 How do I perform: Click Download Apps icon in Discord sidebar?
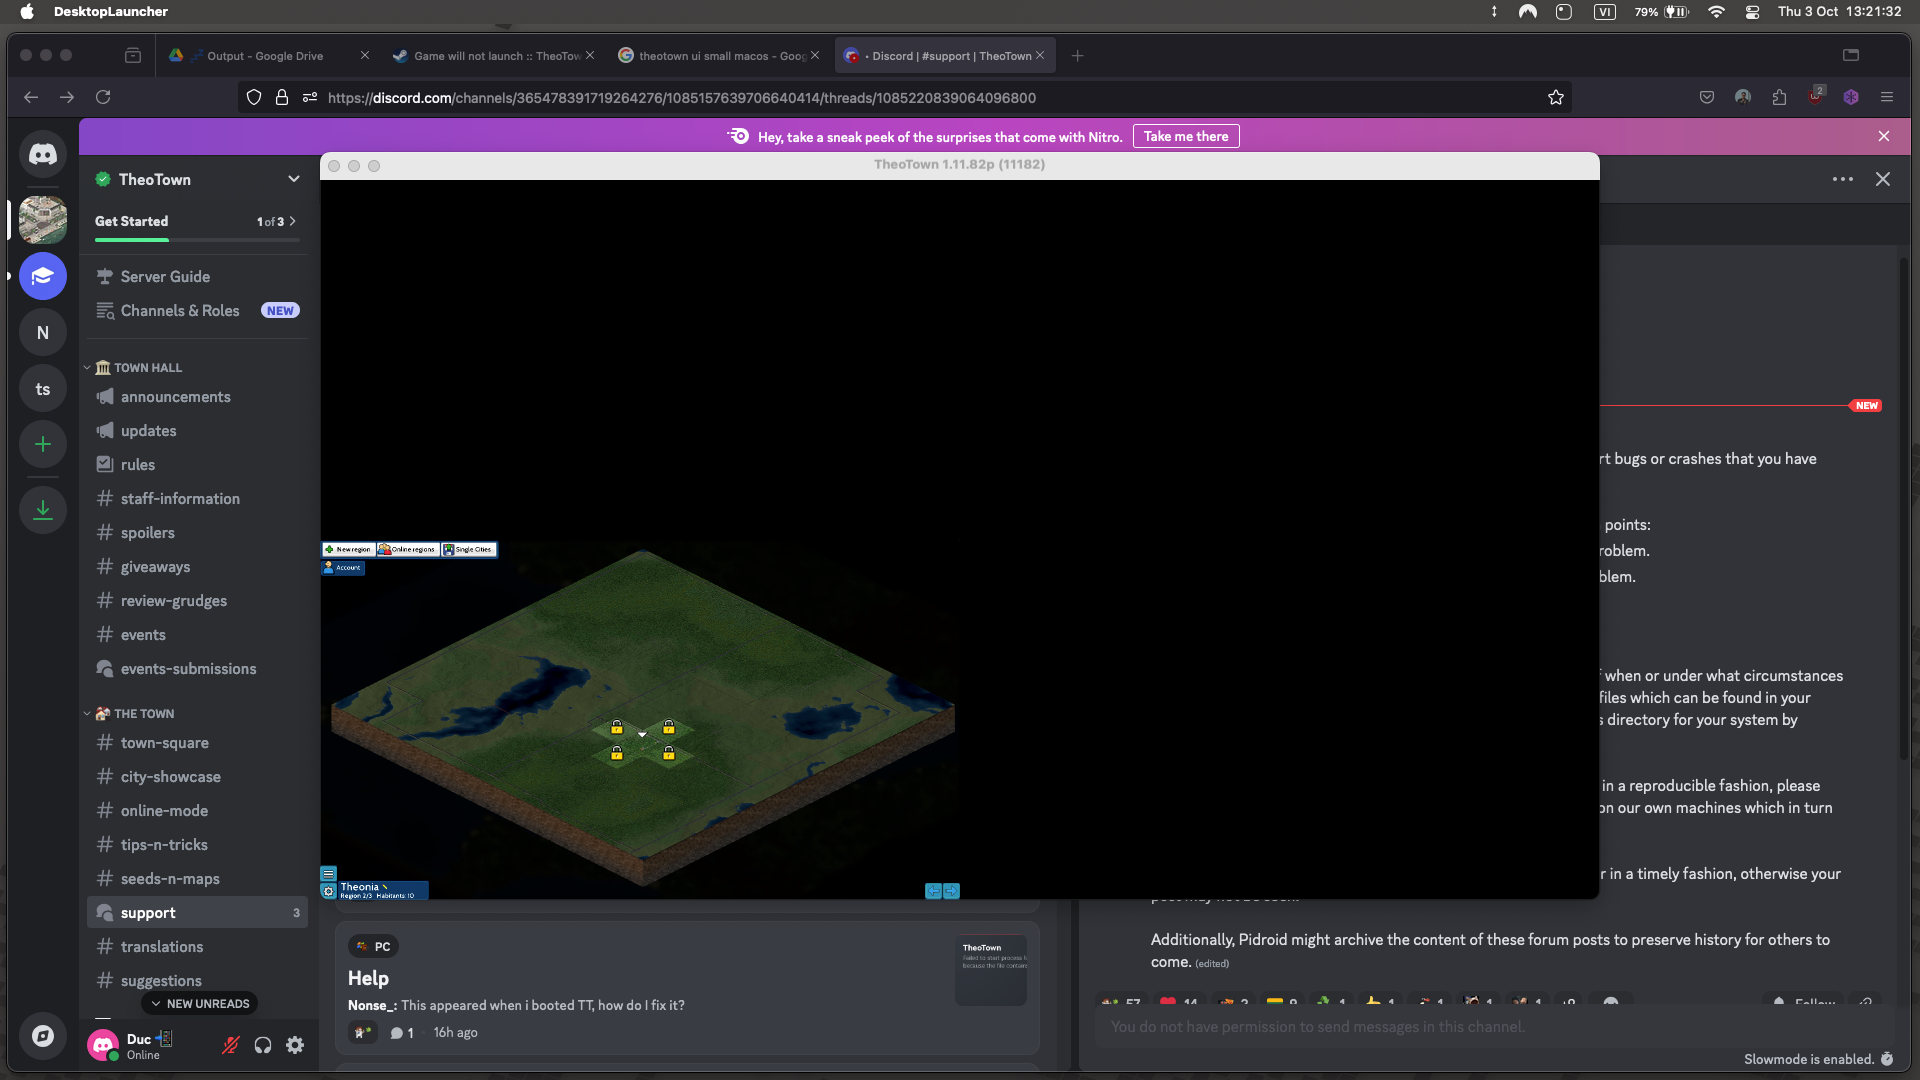point(43,510)
